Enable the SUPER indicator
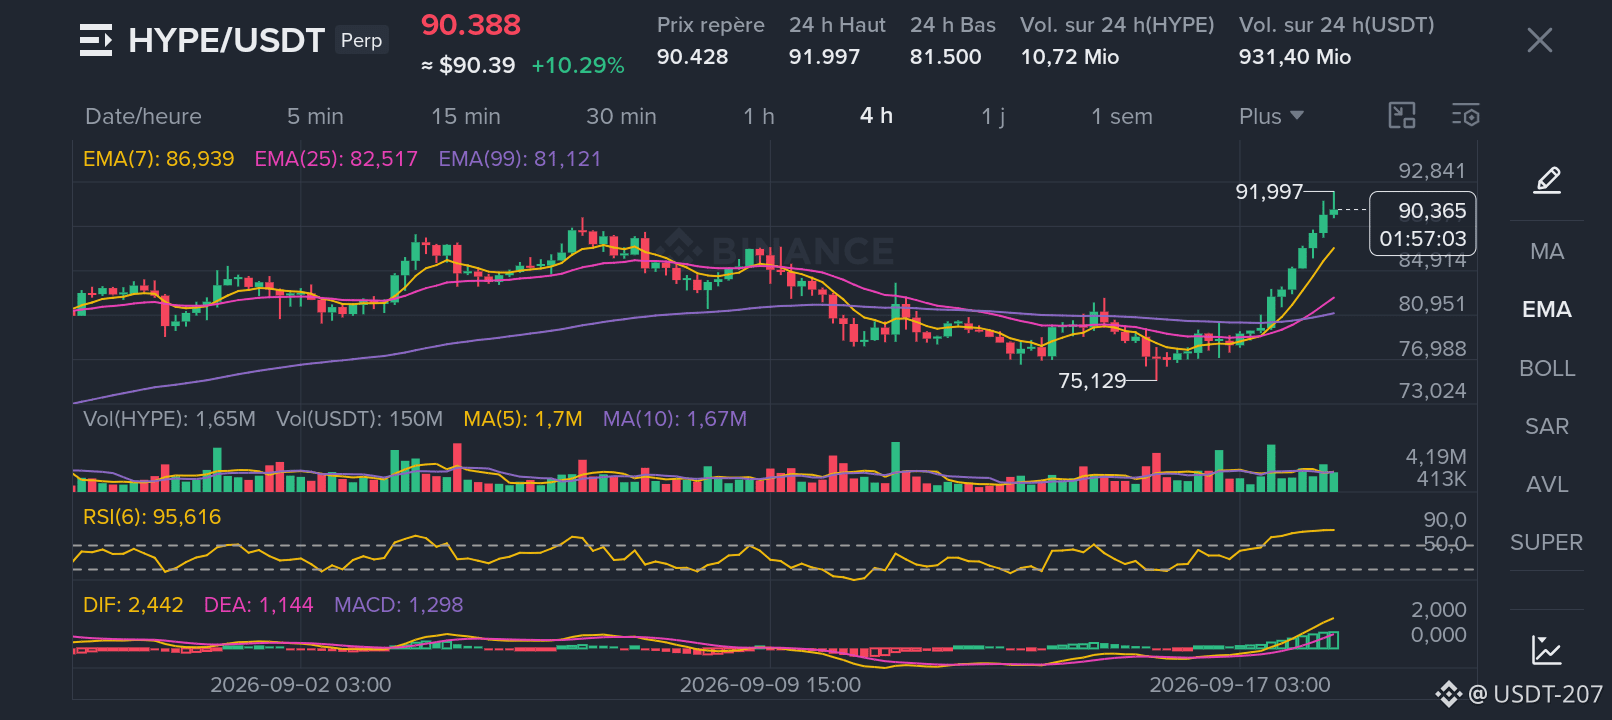 point(1547,543)
